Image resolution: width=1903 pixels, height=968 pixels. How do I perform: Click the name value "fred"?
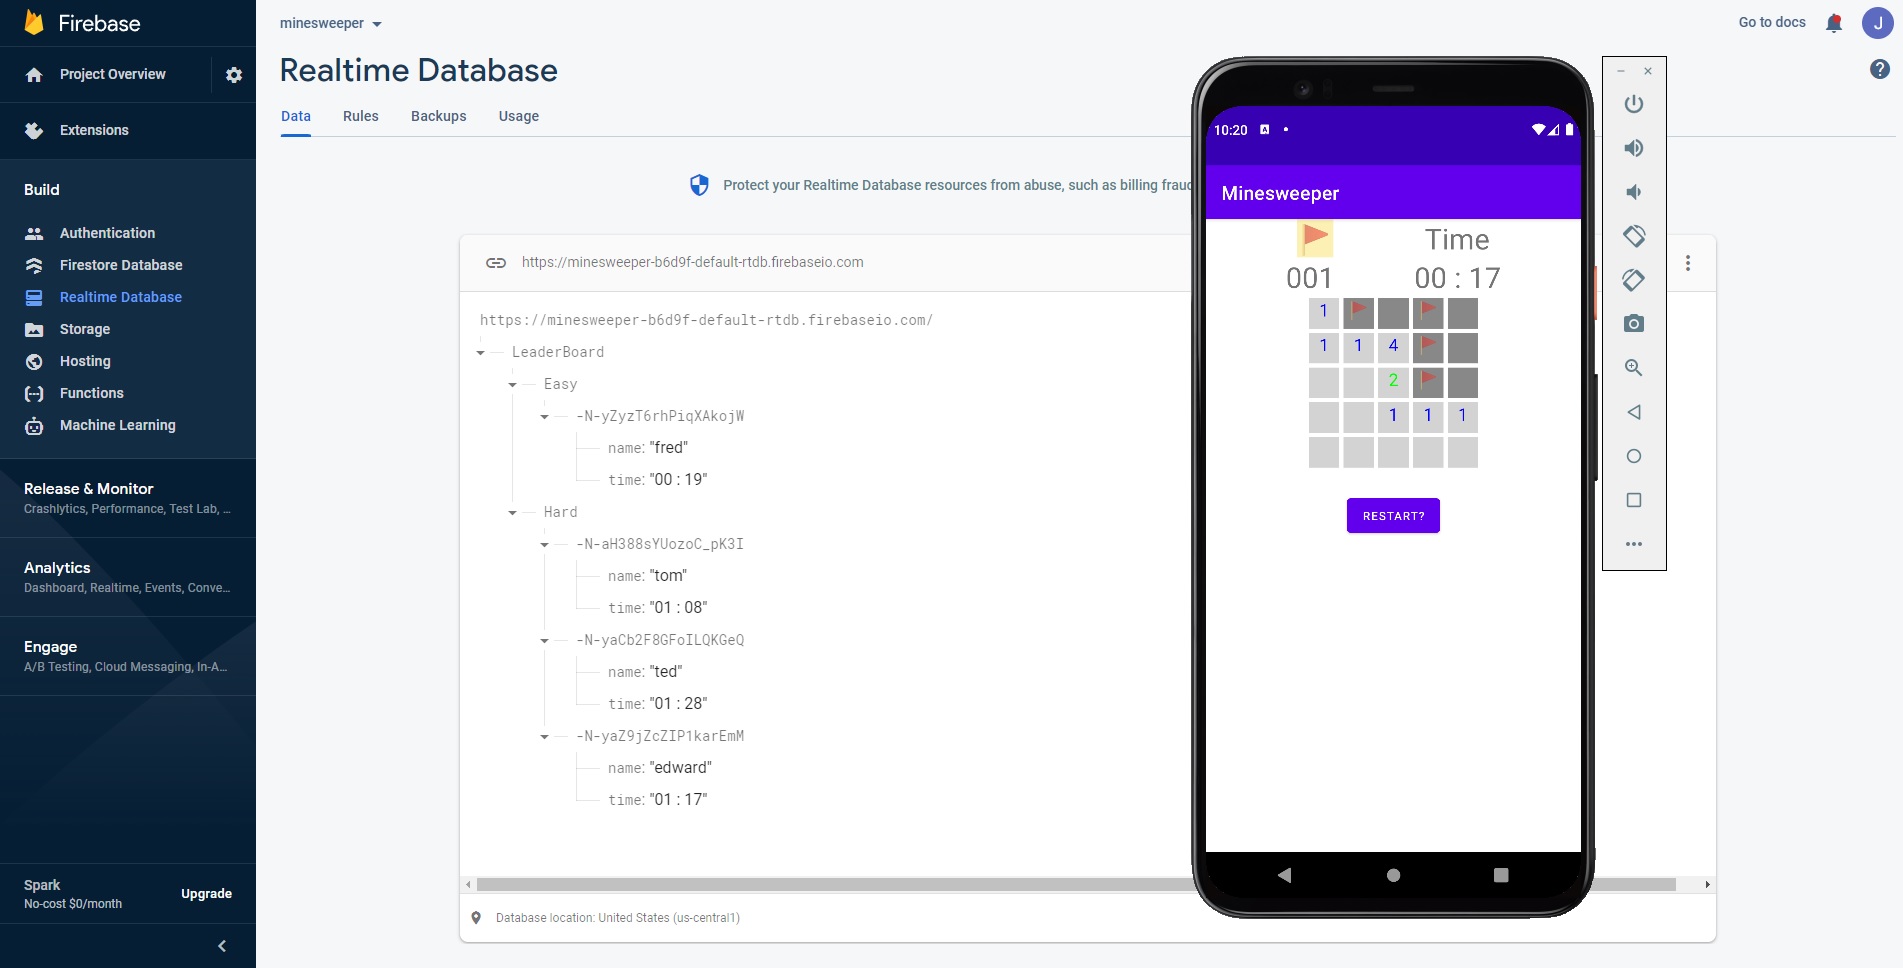tap(669, 448)
